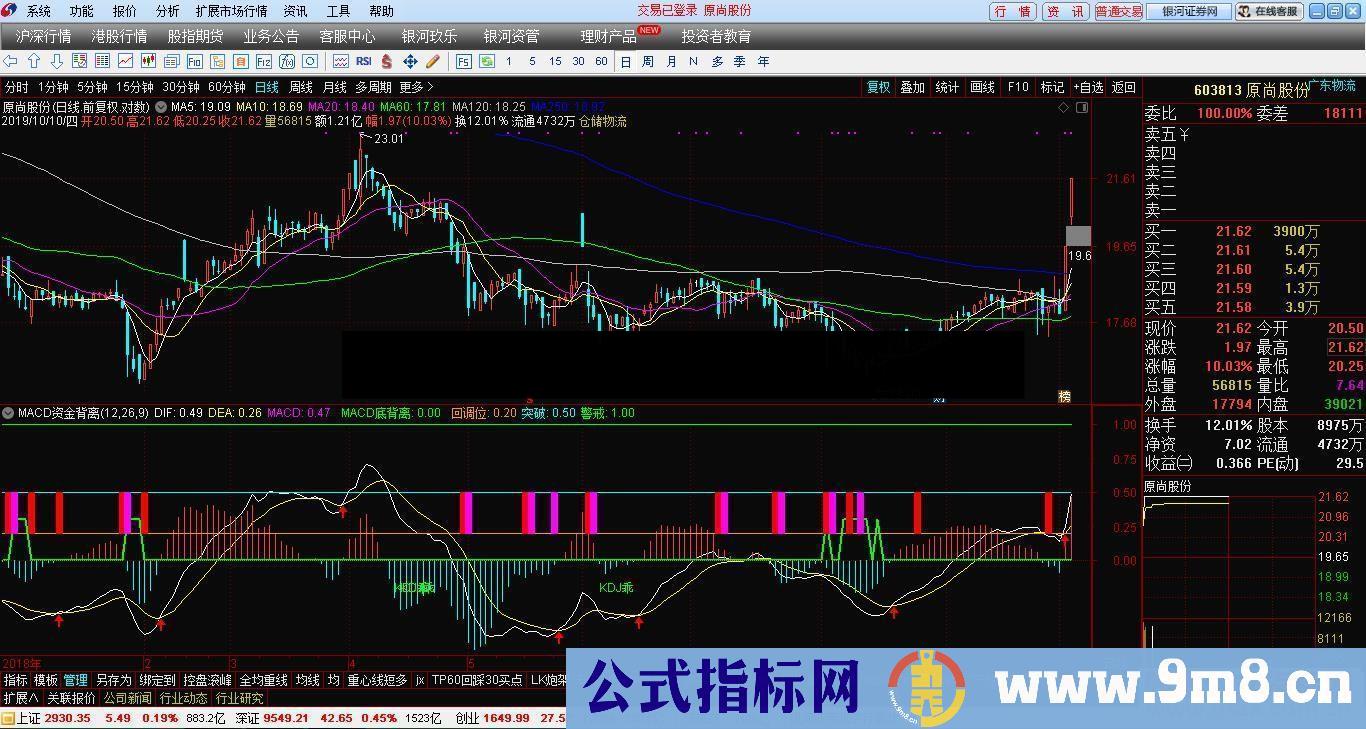Toggle 复权 price adjustment mode
1366x729 pixels.
point(878,87)
